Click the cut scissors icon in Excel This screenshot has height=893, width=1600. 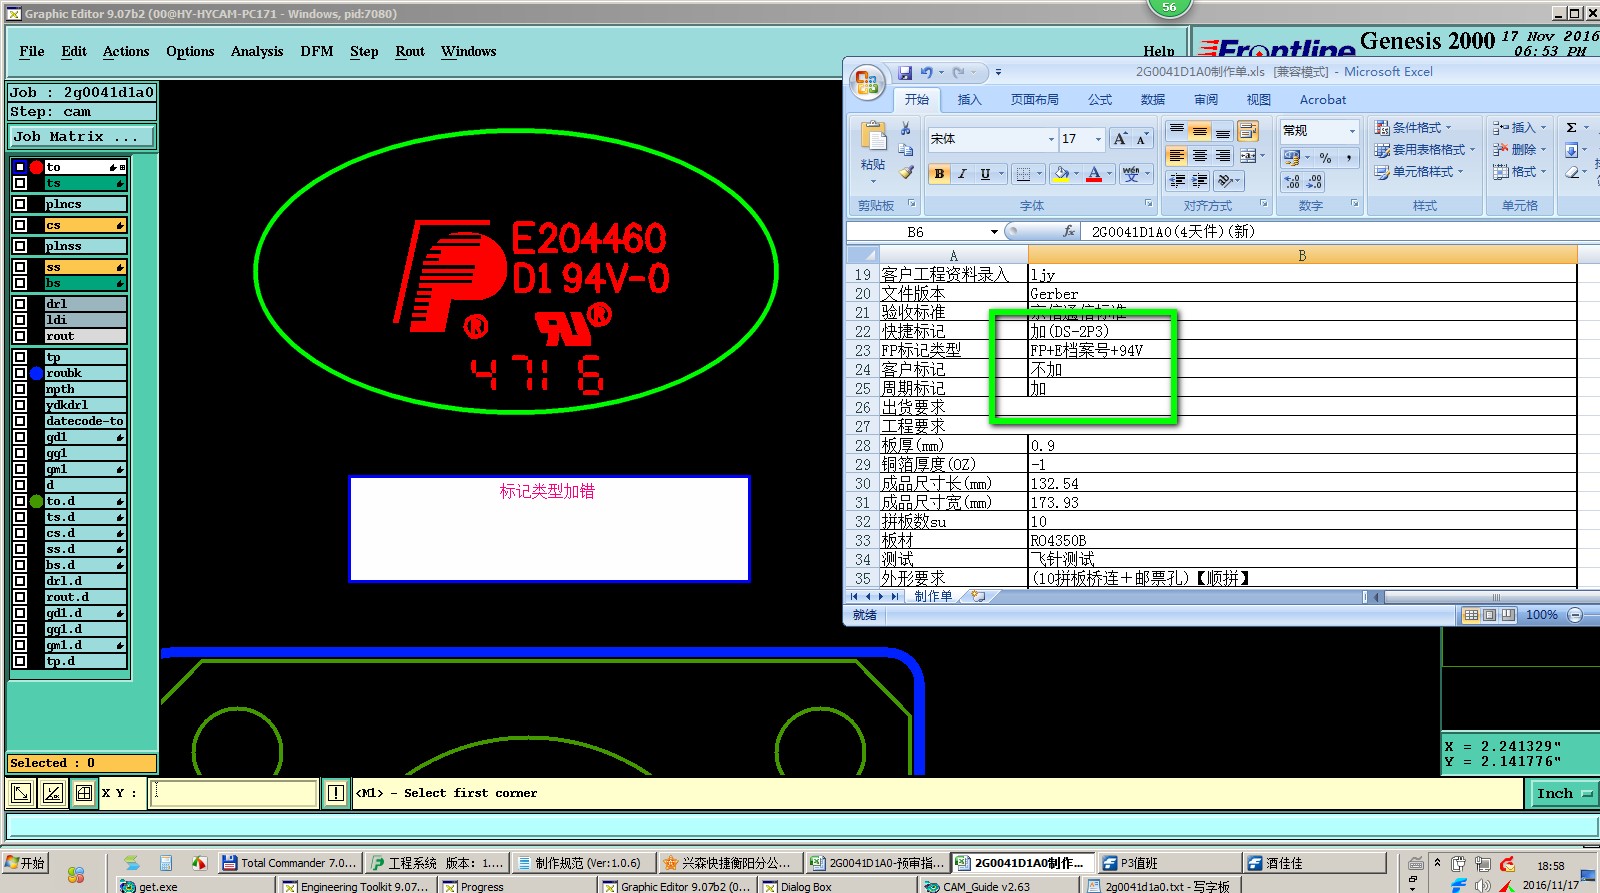pos(905,128)
